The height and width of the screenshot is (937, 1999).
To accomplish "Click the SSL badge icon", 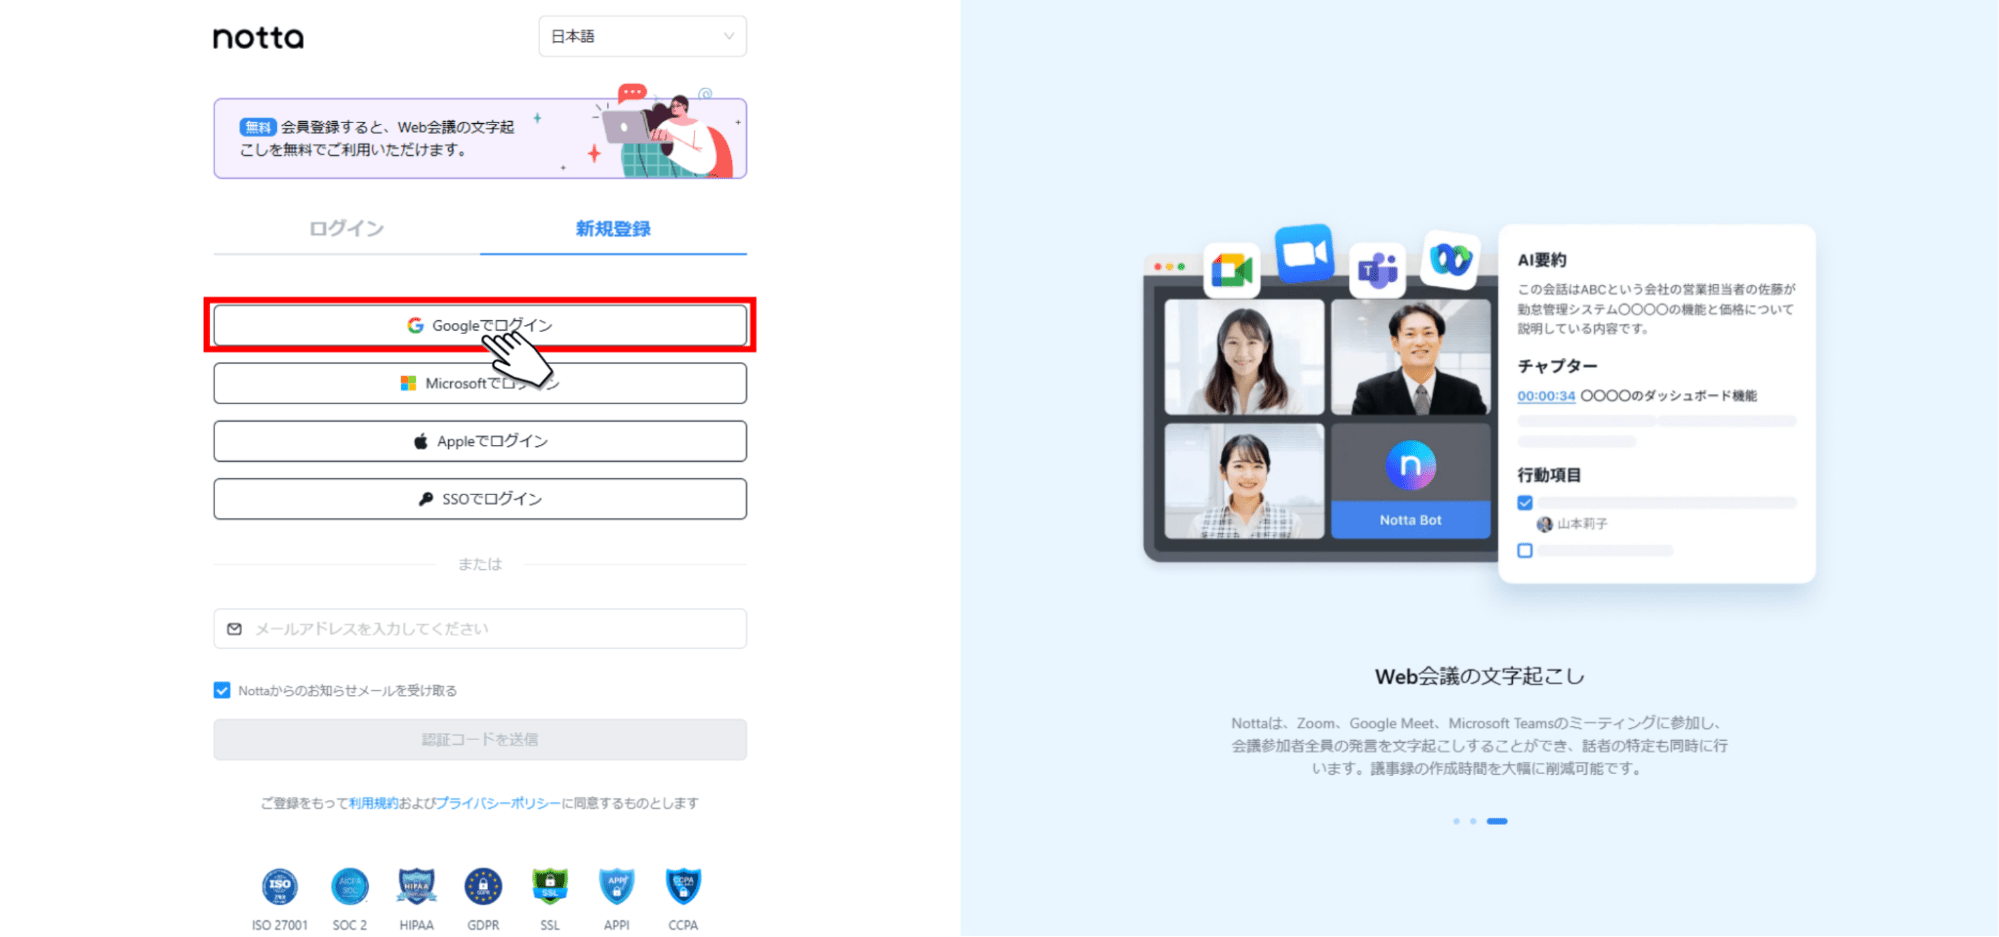I will coord(550,885).
